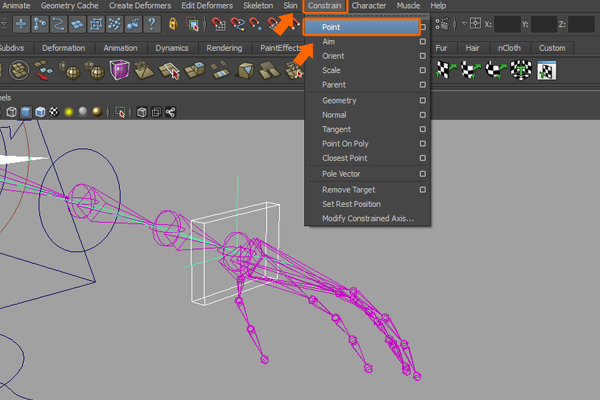Click the circled polygon plane shelf icon
The width and height of the screenshot is (600, 400).
click(x=19, y=70)
